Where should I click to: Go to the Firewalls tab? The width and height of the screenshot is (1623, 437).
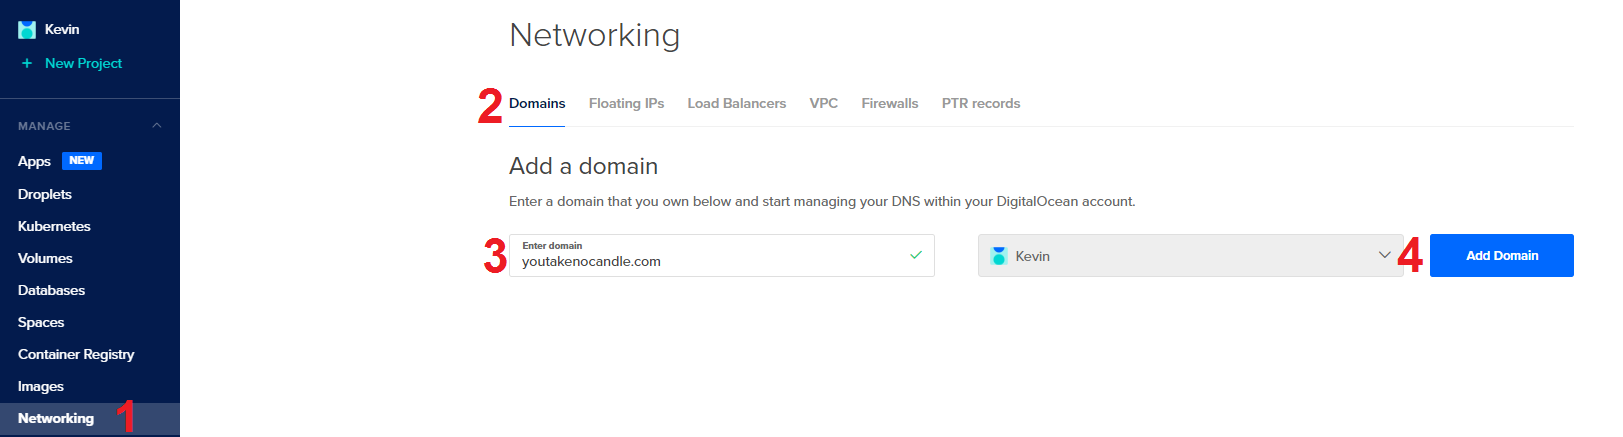(889, 104)
